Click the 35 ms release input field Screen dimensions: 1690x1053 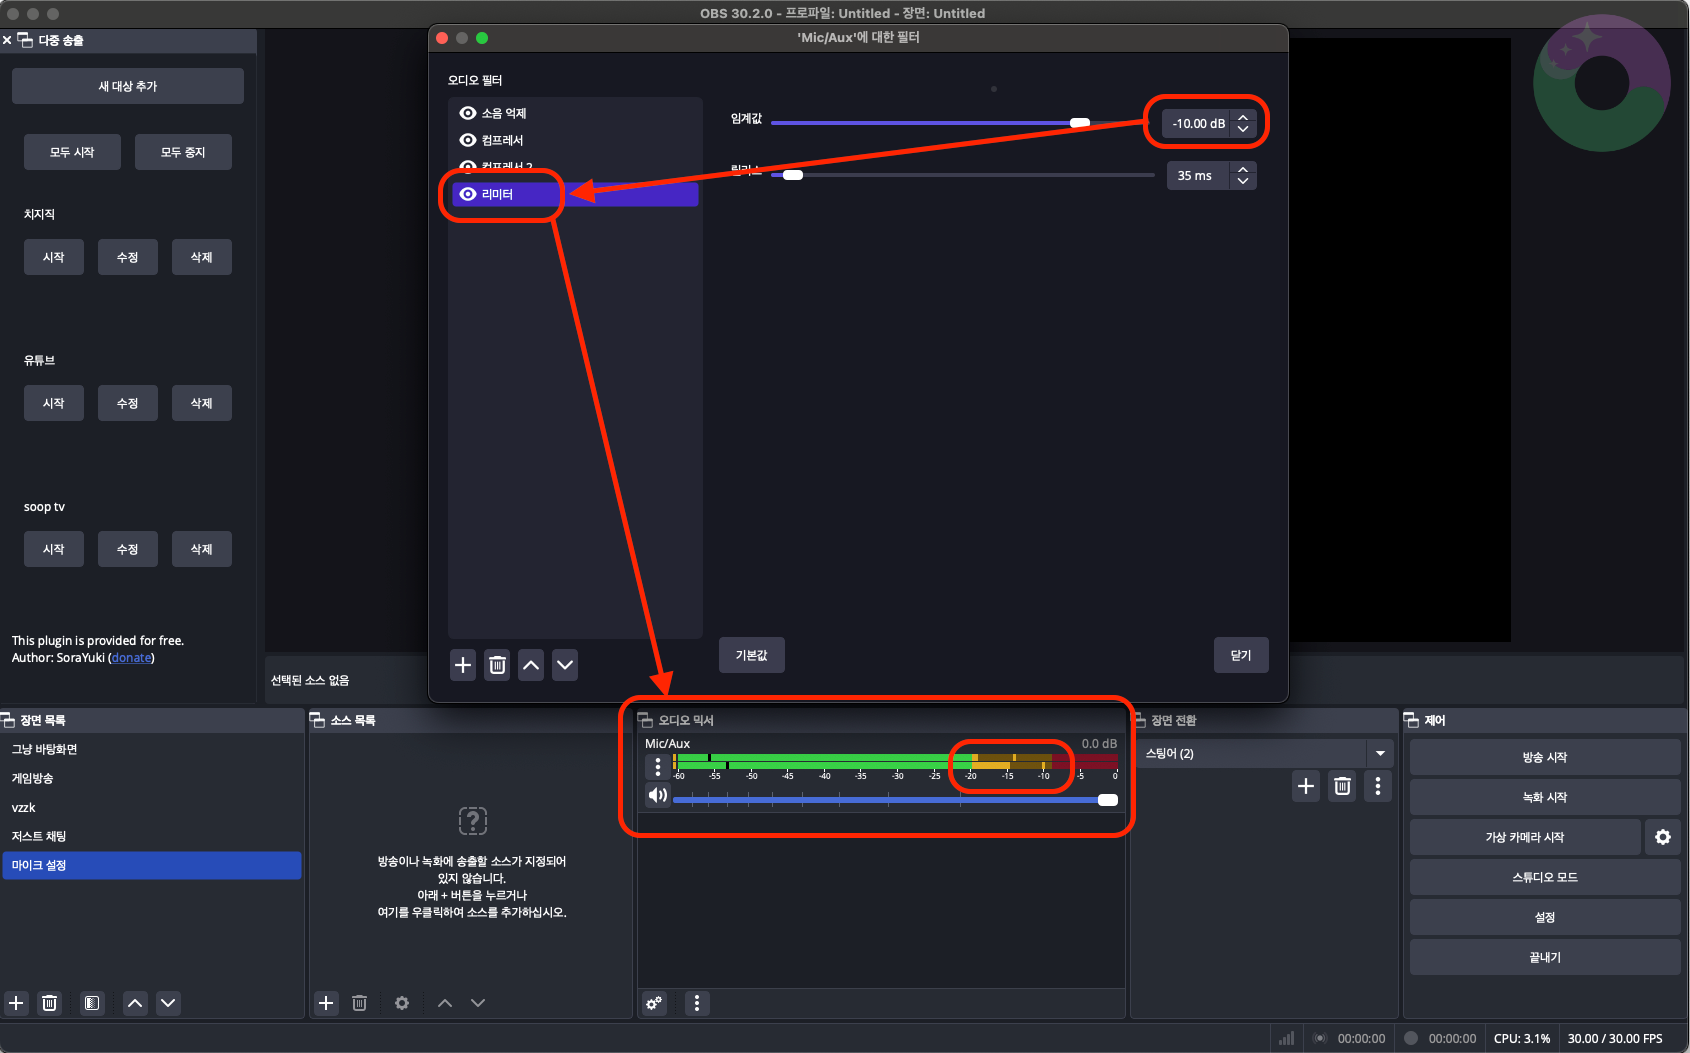pos(1198,175)
